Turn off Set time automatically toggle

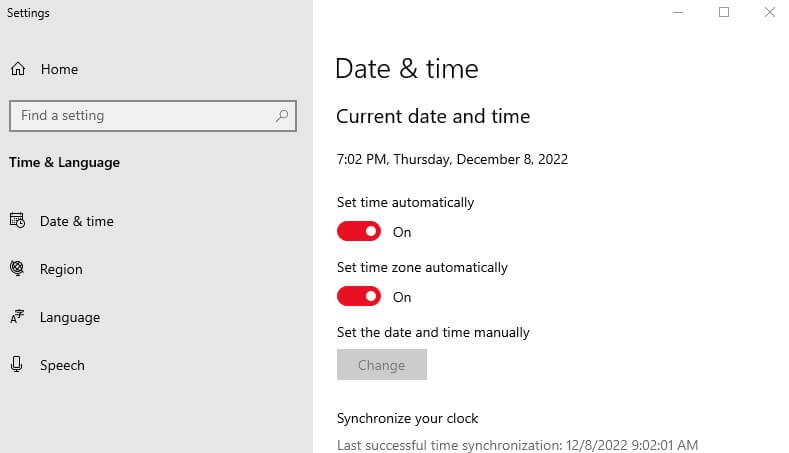(359, 232)
